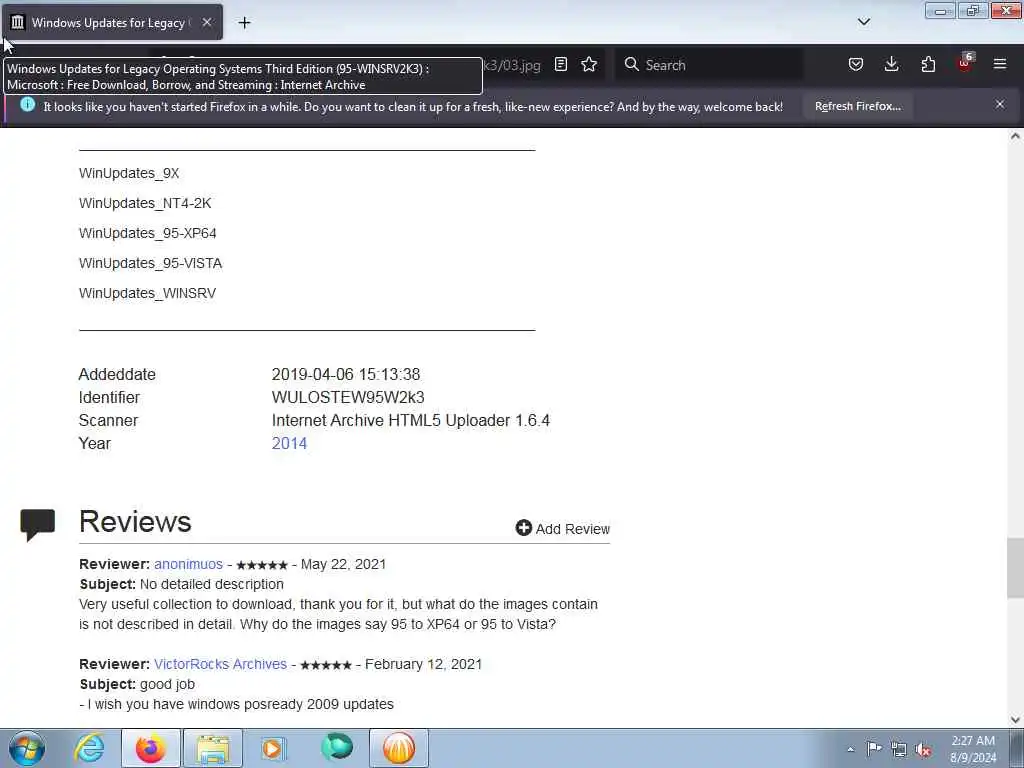Select the Windows Updates for Legacy tab
Viewport: 1024px width, 768px height.
[x=112, y=23]
